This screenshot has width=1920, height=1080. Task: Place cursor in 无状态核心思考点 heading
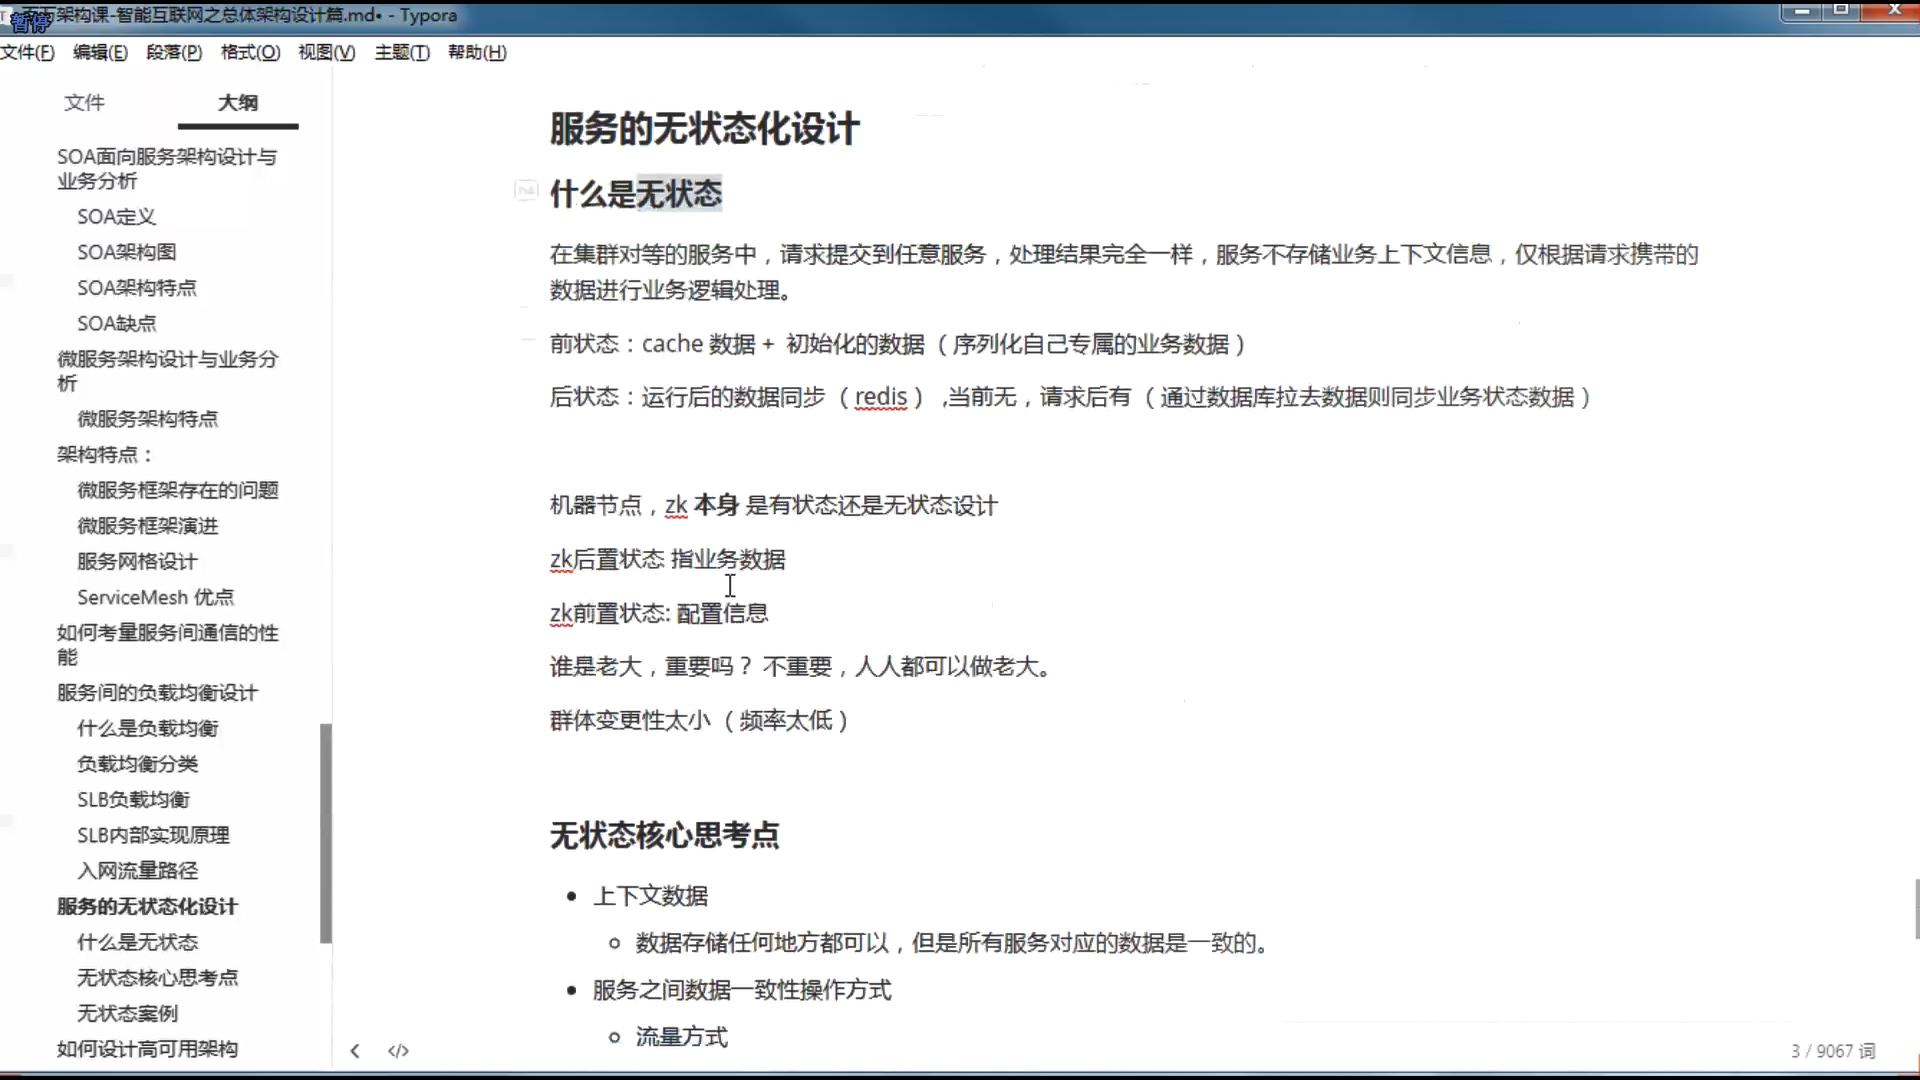[664, 835]
